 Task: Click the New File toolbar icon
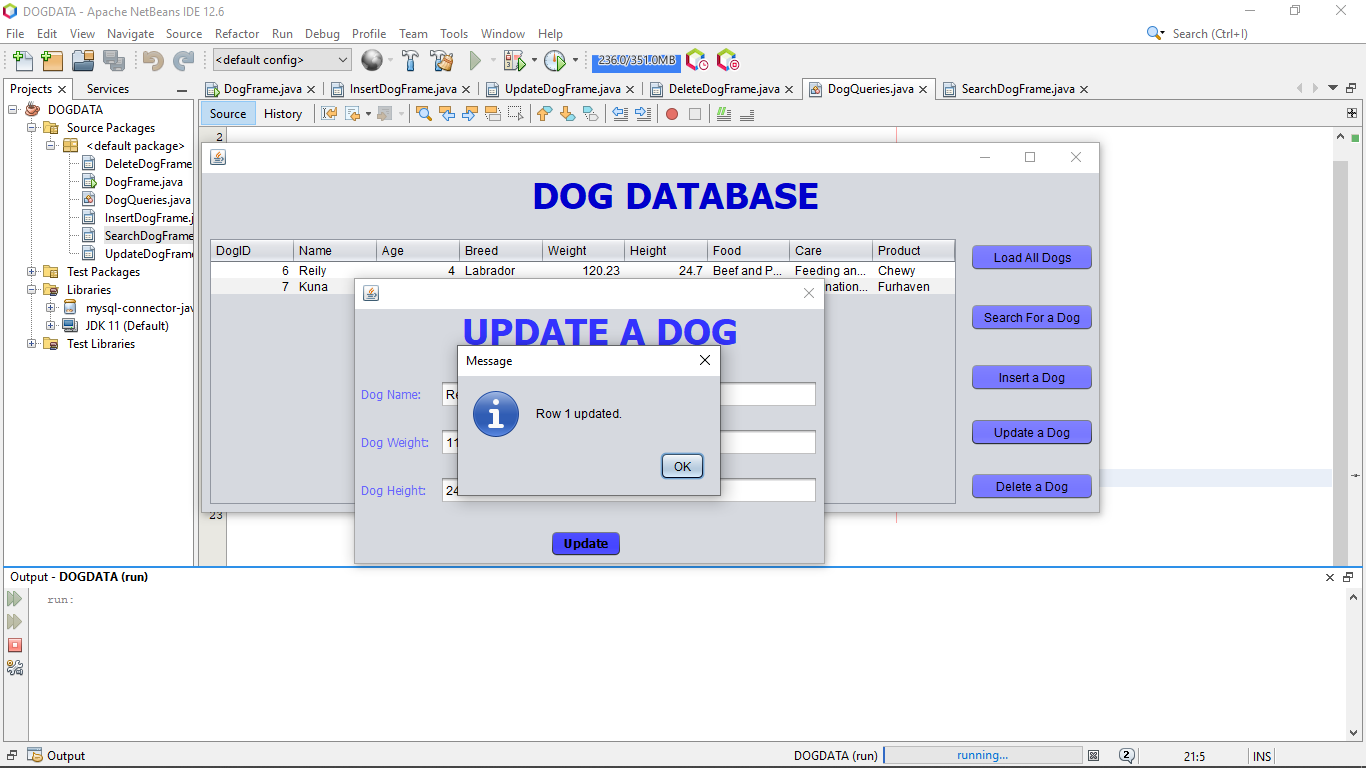tap(22, 61)
